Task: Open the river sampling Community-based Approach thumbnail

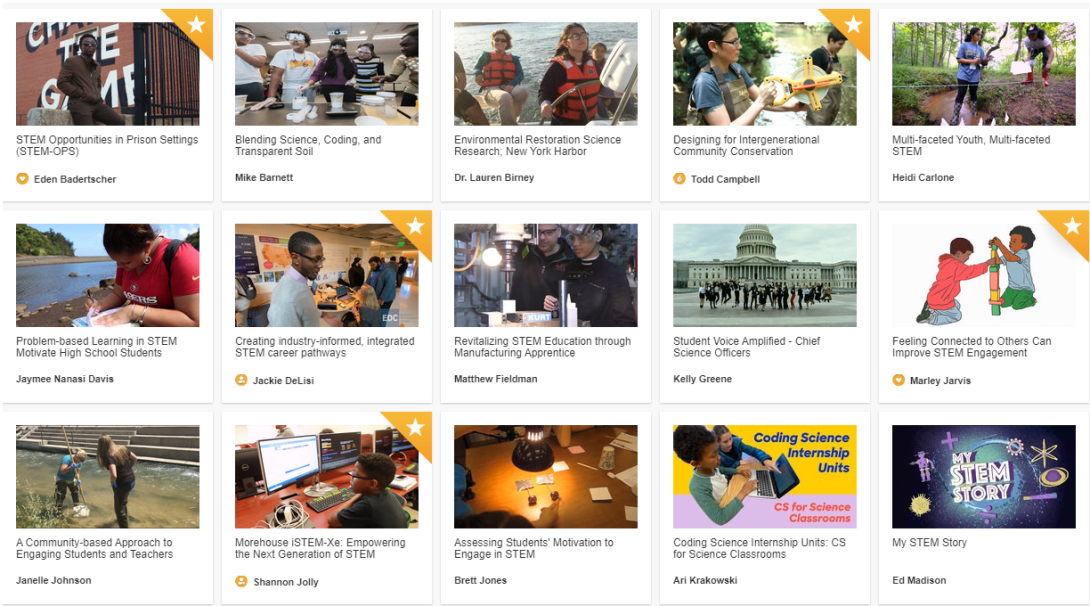Action: pos(108,477)
